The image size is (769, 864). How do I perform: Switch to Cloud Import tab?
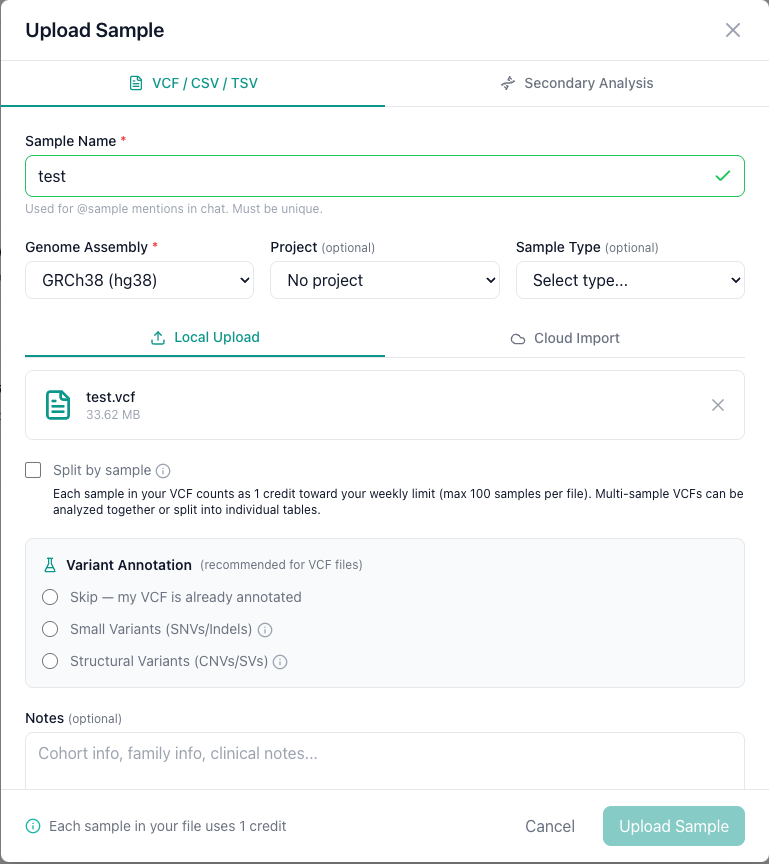pos(565,338)
